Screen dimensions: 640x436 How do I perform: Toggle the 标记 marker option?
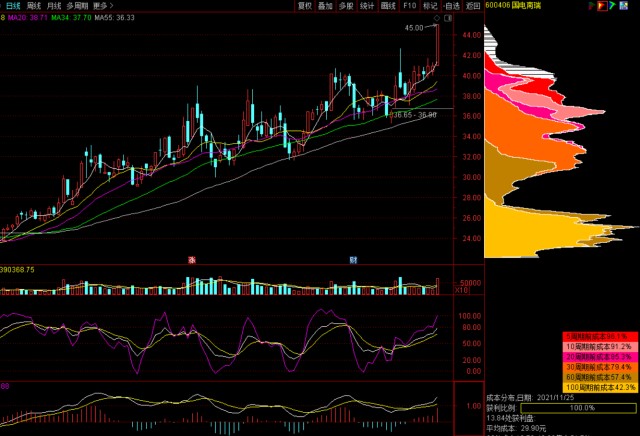(430, 6)
